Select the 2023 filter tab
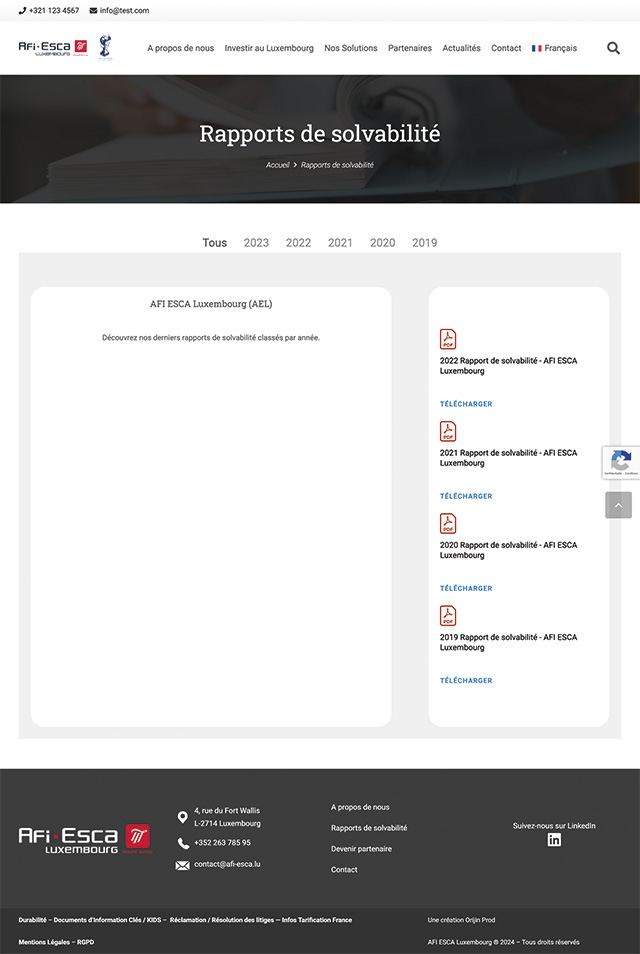Viewport: 640px width, 954px height. point(256,243)
